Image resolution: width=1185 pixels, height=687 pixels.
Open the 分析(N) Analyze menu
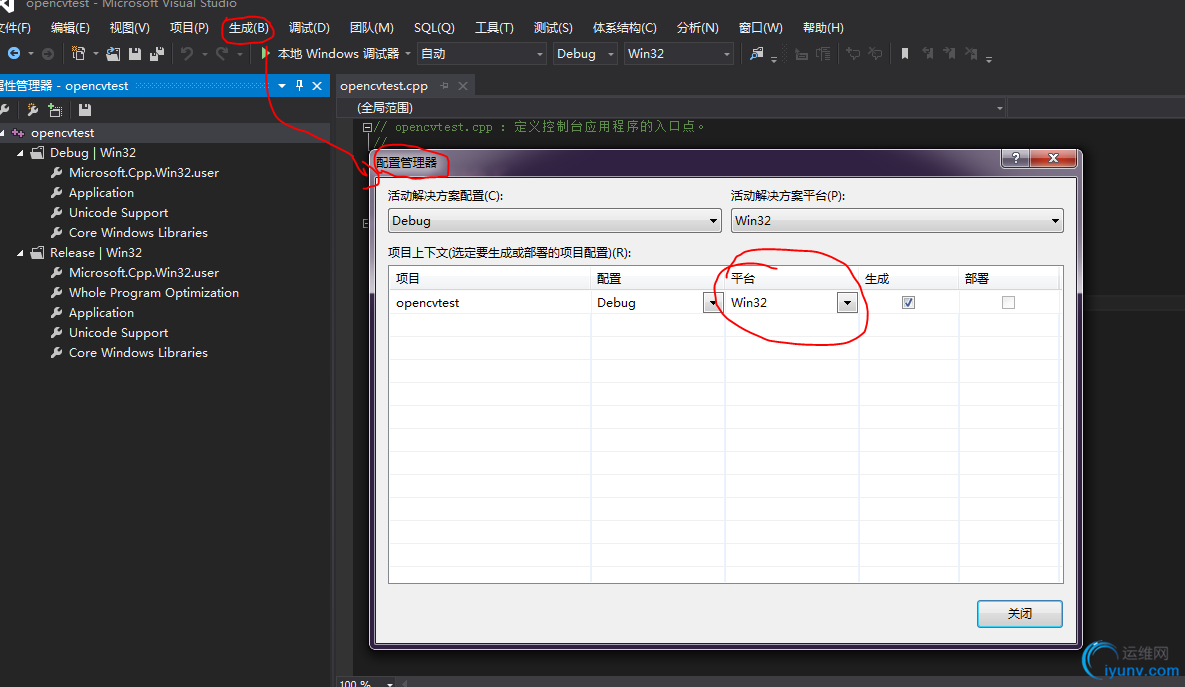coord(698,28)
